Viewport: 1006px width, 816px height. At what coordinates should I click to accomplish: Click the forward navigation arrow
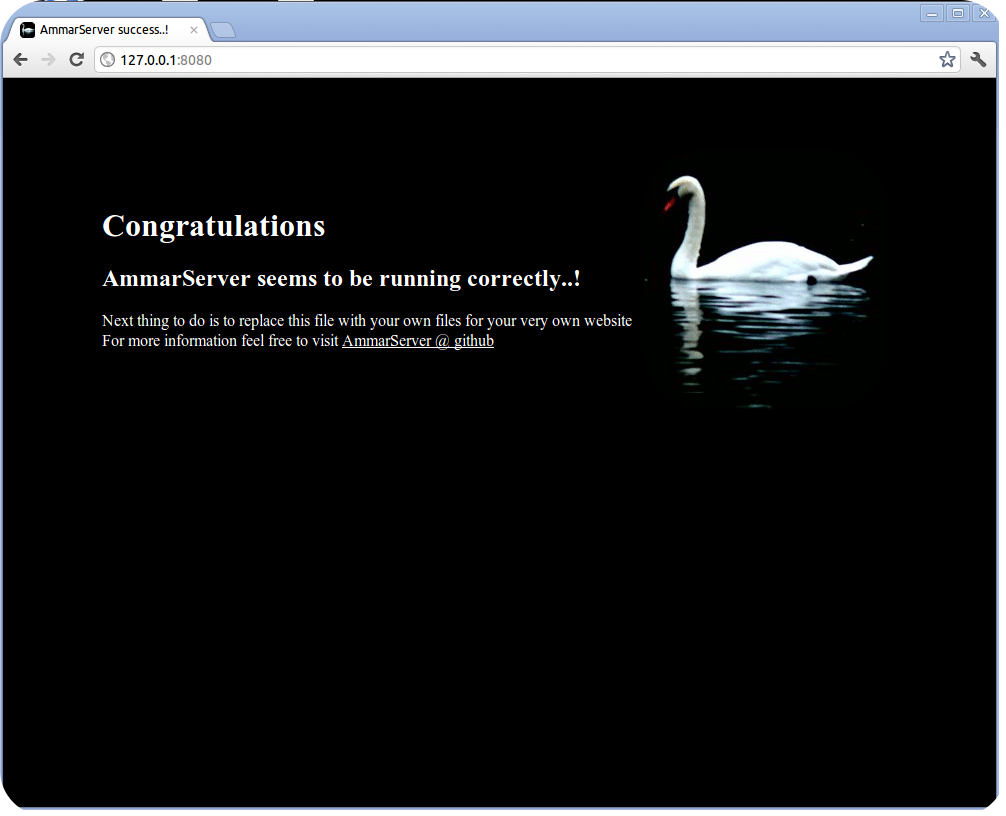(x=48, y=60)
